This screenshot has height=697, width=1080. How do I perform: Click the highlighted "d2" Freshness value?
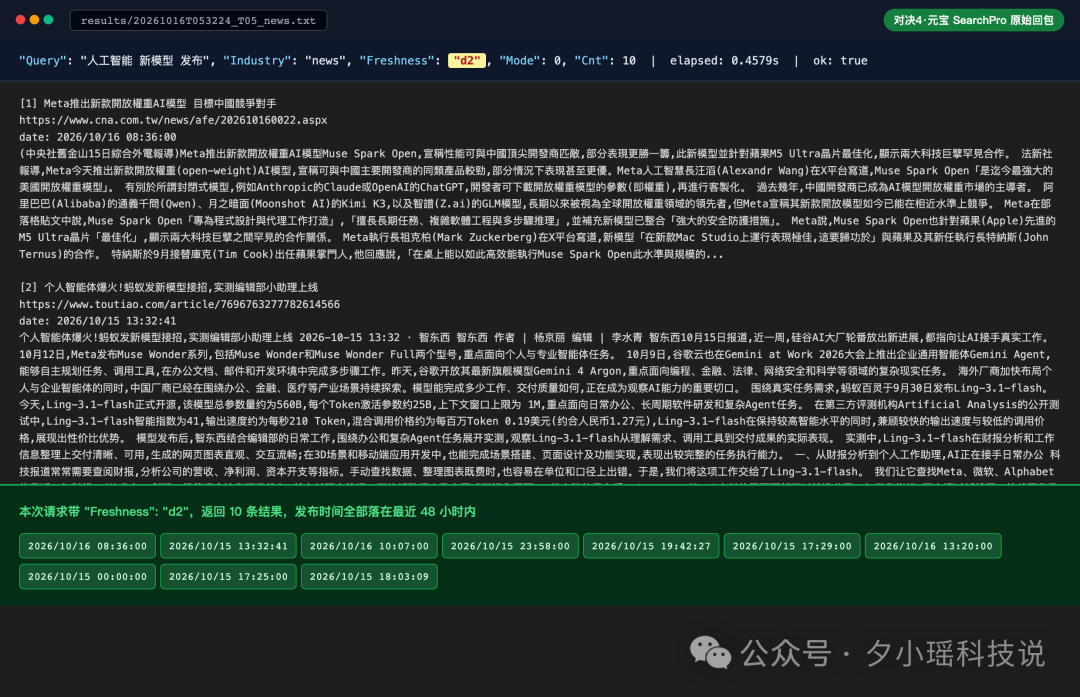[x=467, y=61]
